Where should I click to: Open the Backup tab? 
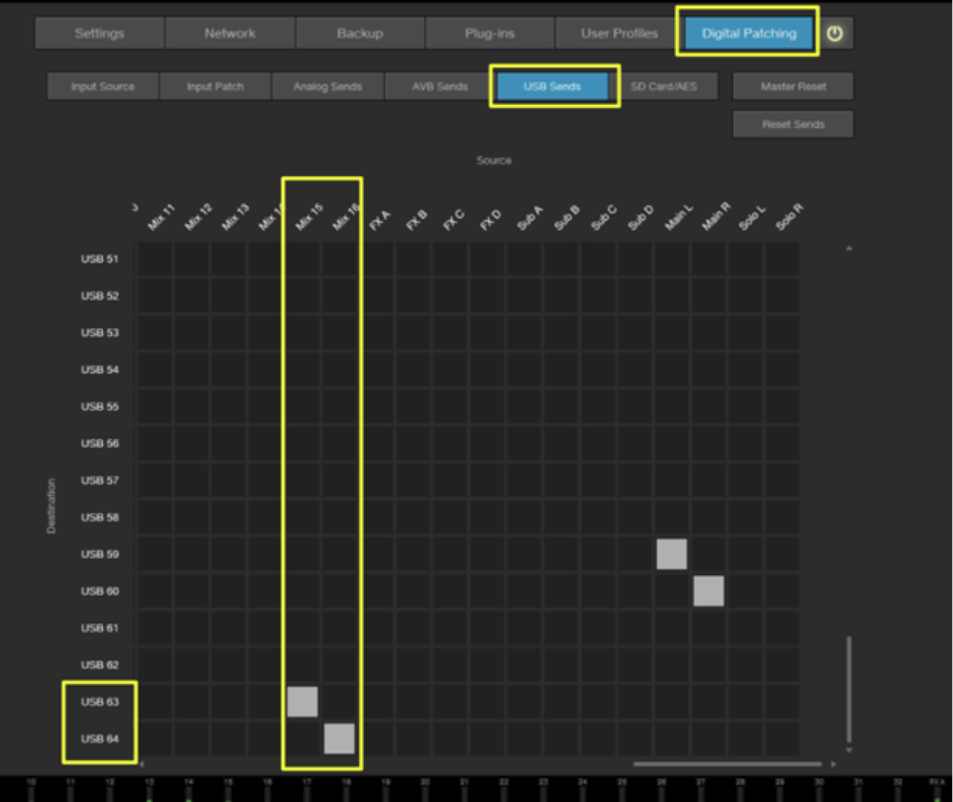click(x=360, y=33)
